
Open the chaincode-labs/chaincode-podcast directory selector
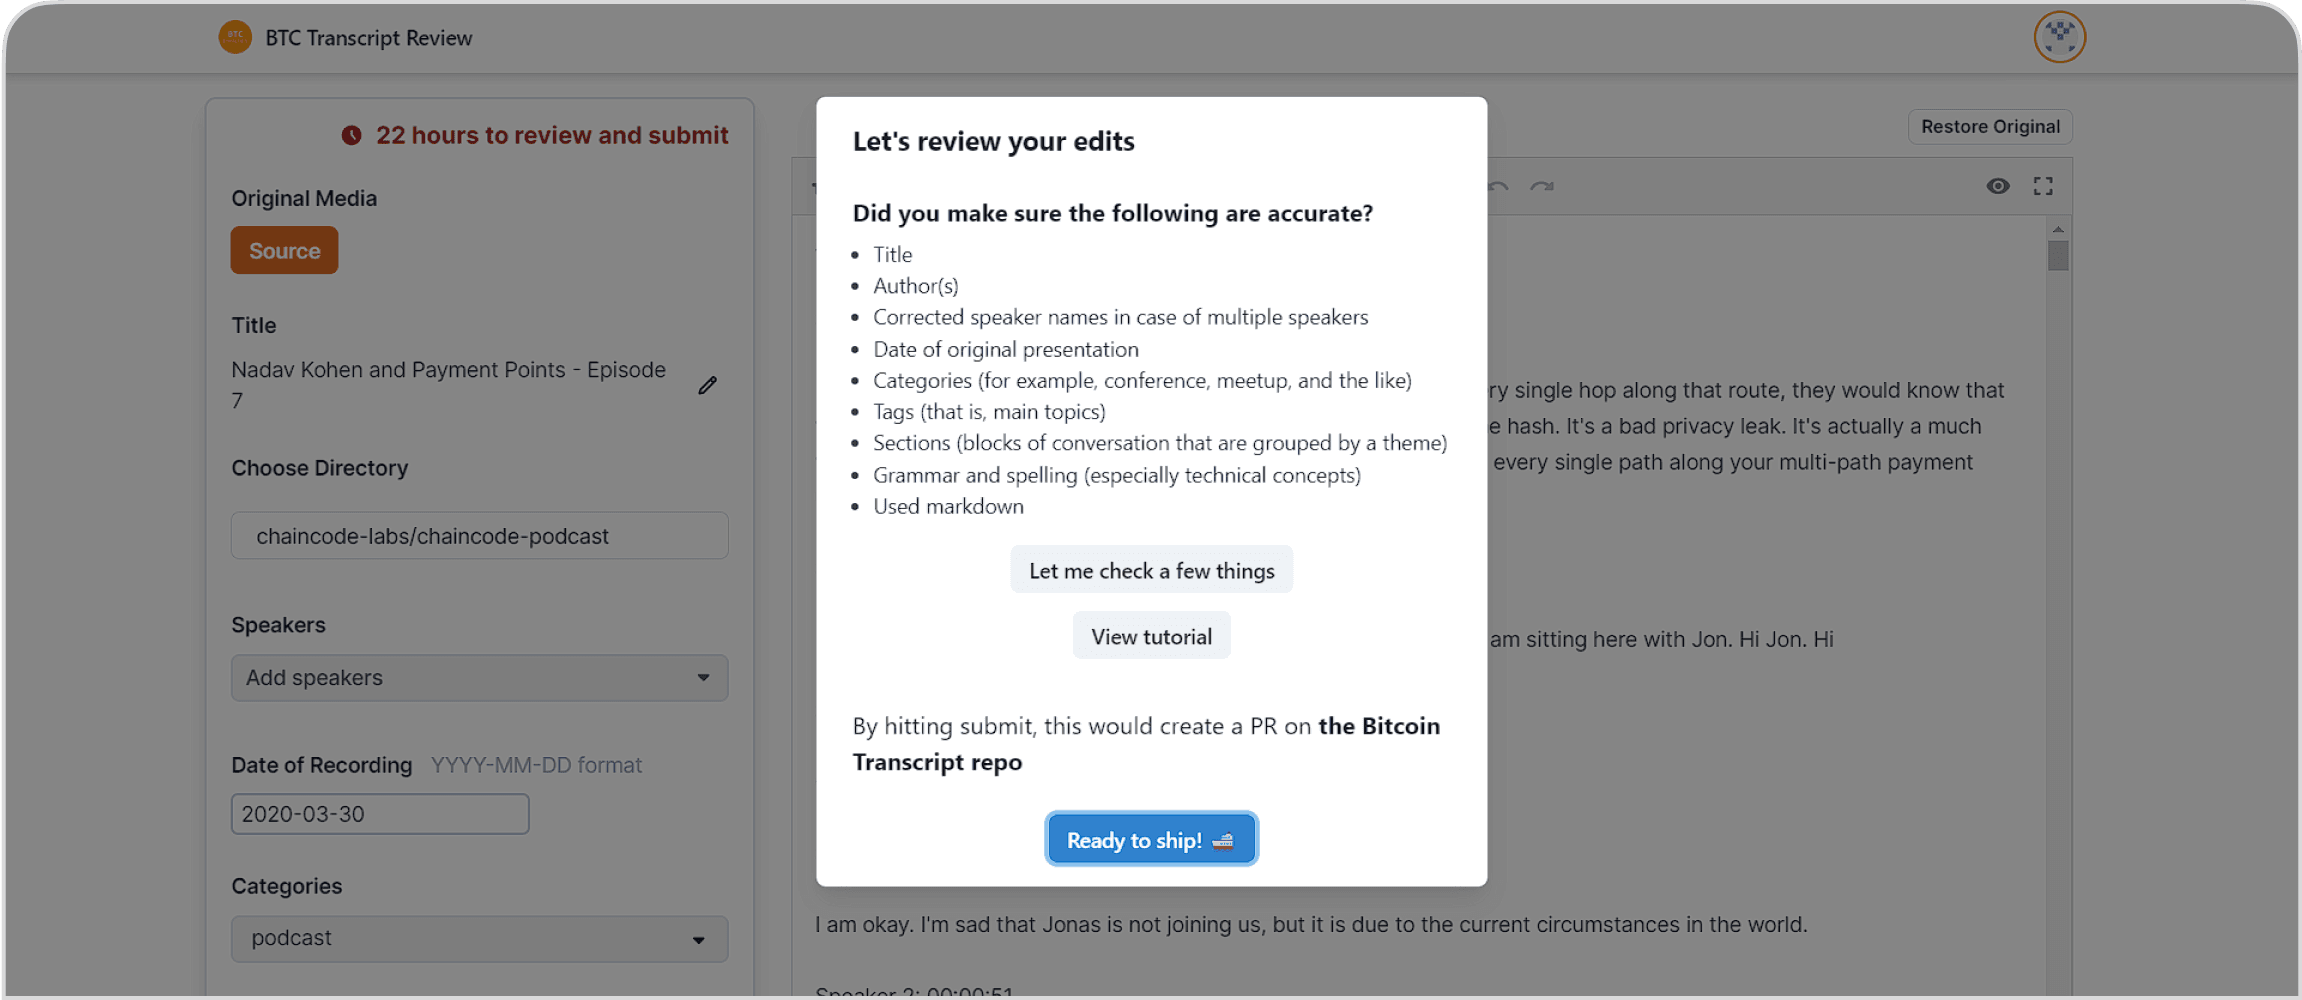(x=480, y=535)
